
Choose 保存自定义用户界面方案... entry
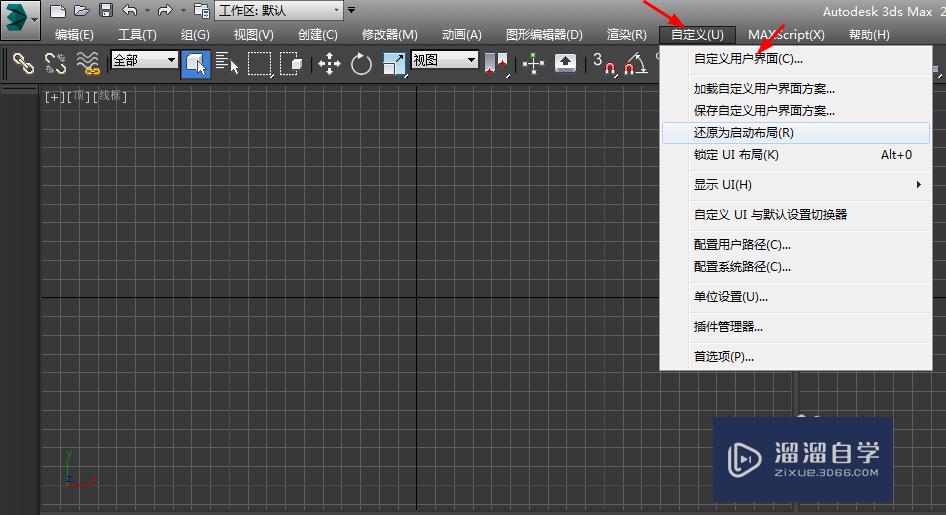(x=796, y=111)
